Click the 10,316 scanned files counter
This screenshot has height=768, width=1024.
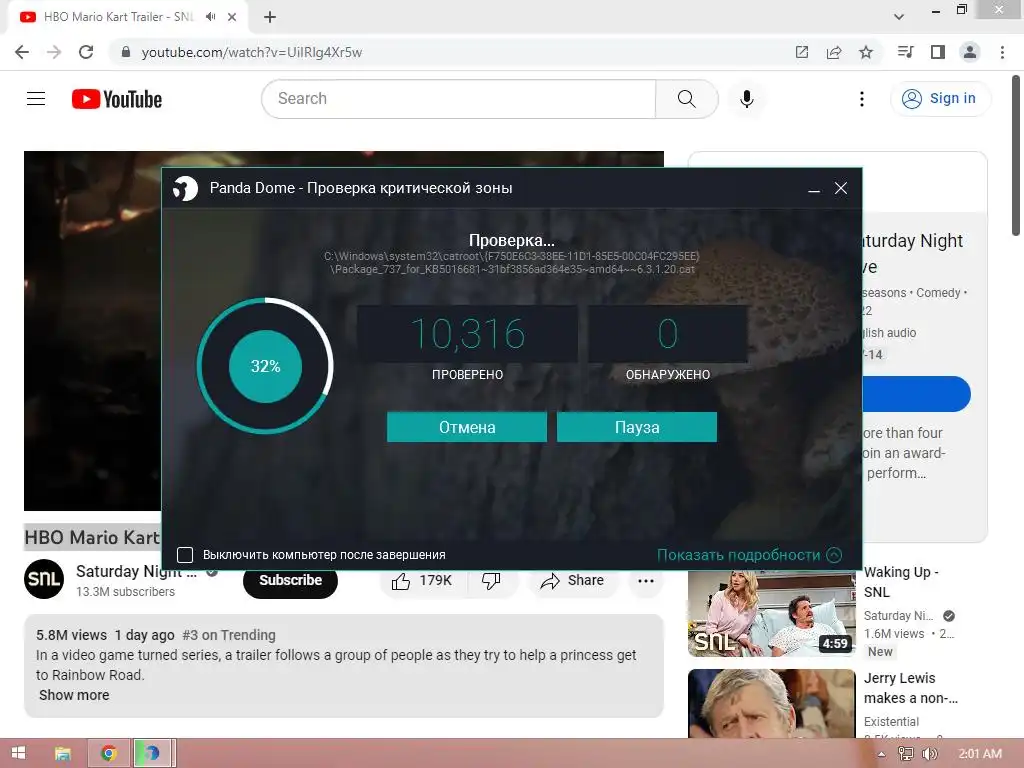(468, 334)
